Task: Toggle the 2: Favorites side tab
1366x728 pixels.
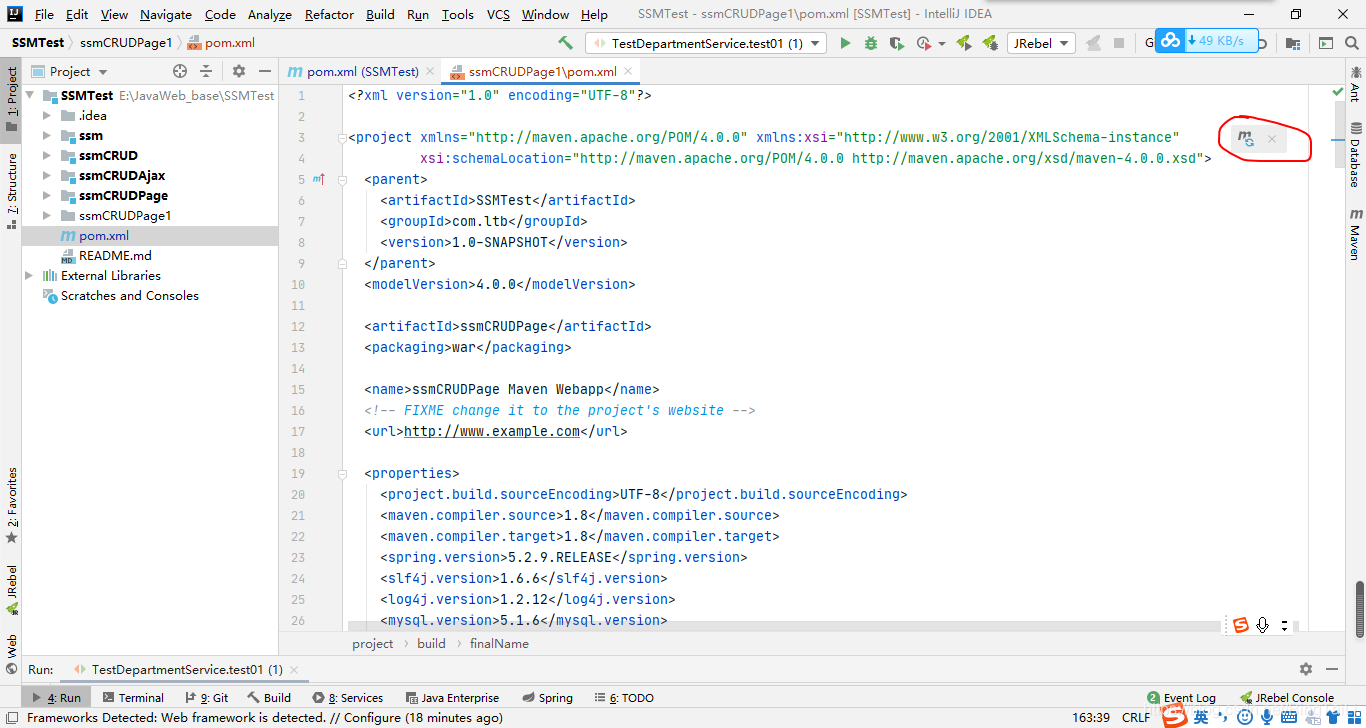Action: [11, 506]
